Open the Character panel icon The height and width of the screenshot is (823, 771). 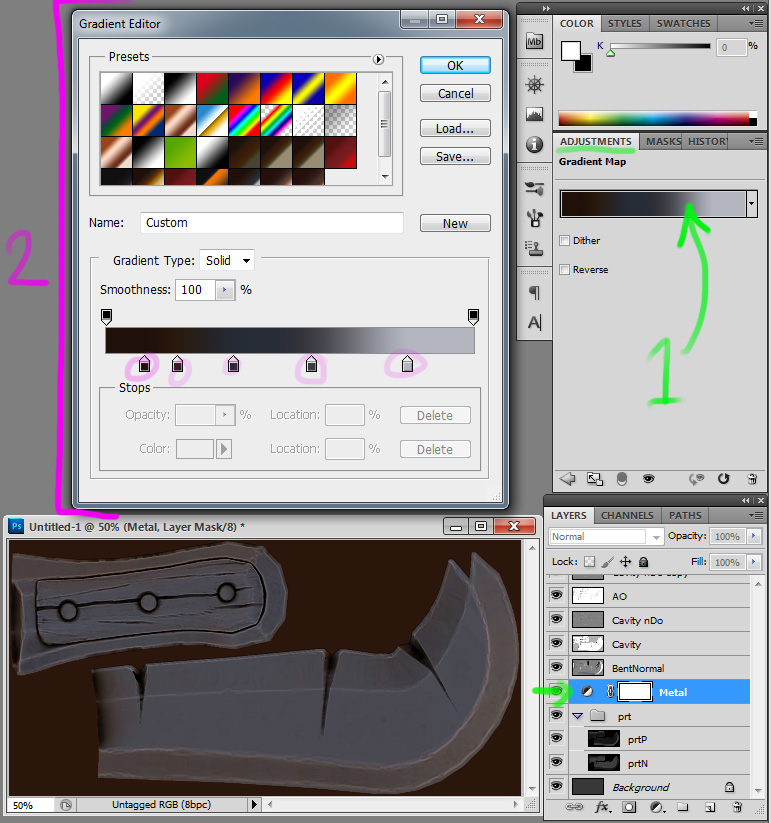(534, 322)
